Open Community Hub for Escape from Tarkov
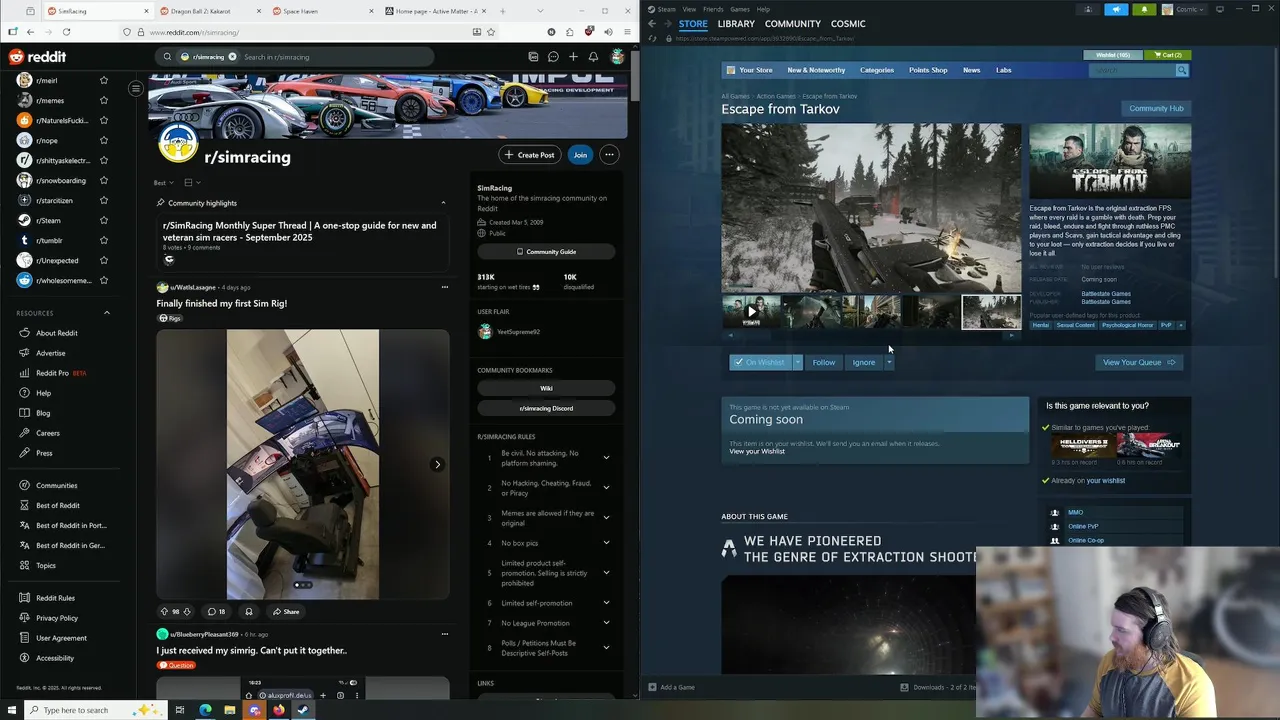 (1156, 108)
